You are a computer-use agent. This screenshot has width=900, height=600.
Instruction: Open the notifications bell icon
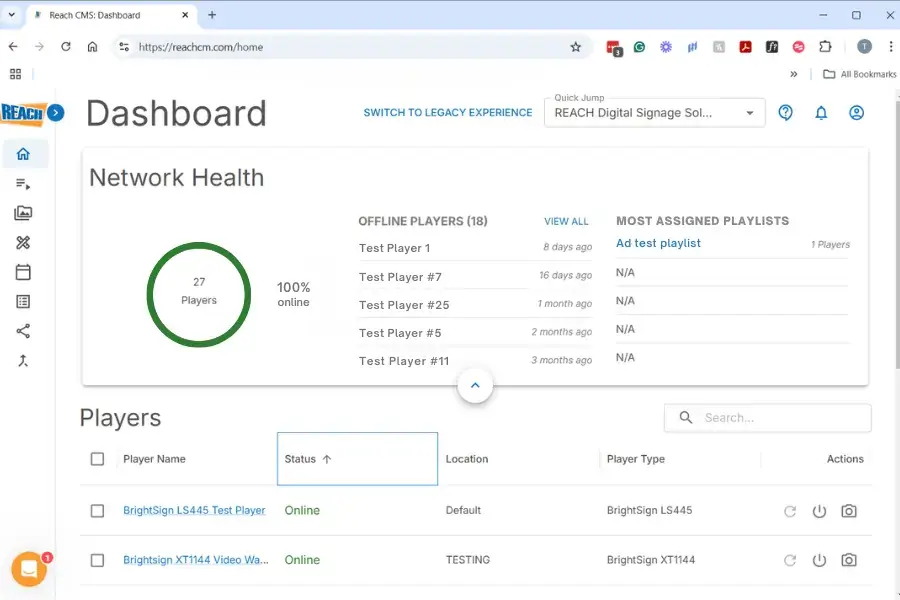[821, 113]
